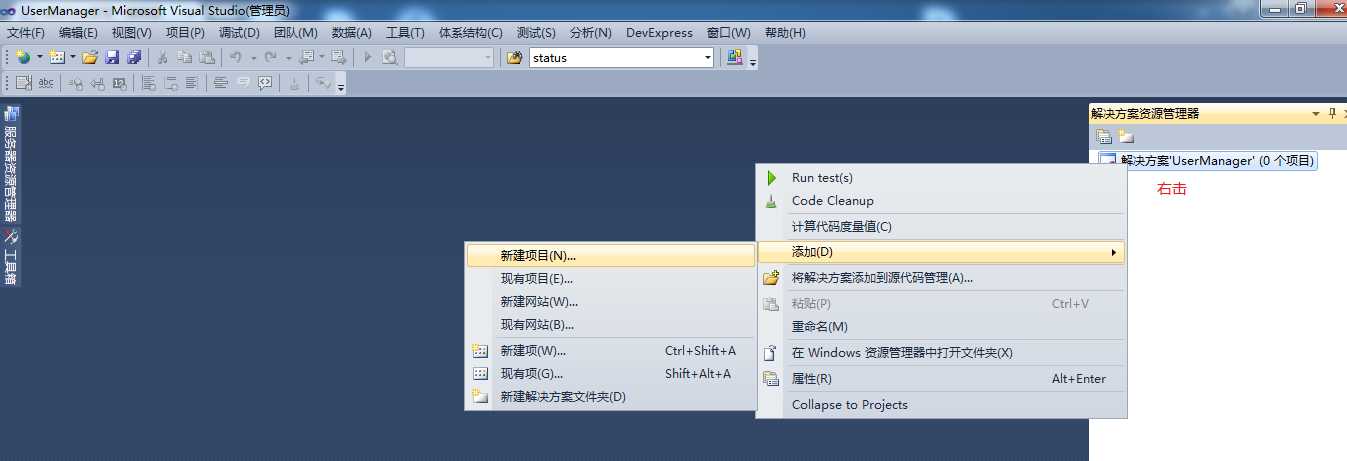Click the Undo arrow icon

pos(236,58)
